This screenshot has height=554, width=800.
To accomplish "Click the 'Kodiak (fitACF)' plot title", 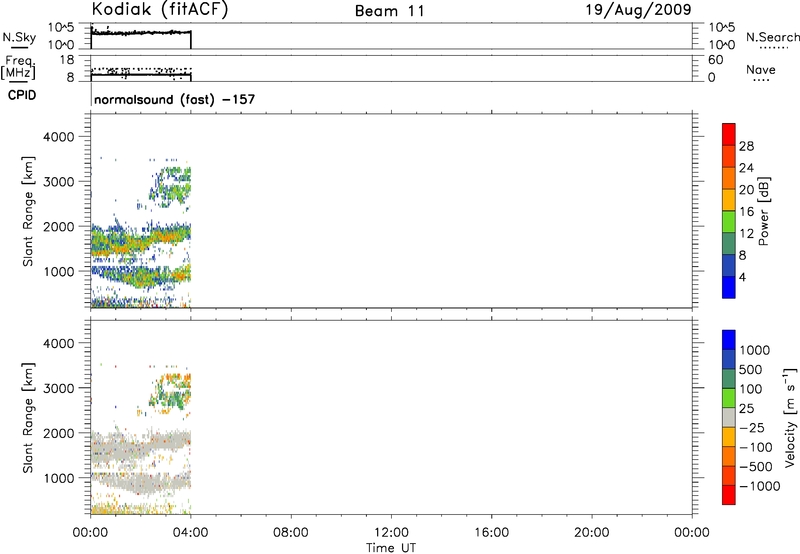I will 160,10.
